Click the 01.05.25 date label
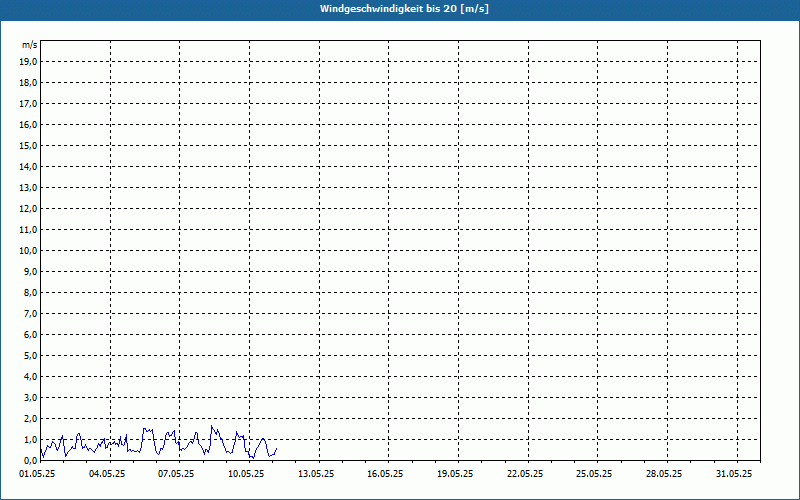Image resolution: width=800 pixels, height=500 pixels. [x=37, y=474]
